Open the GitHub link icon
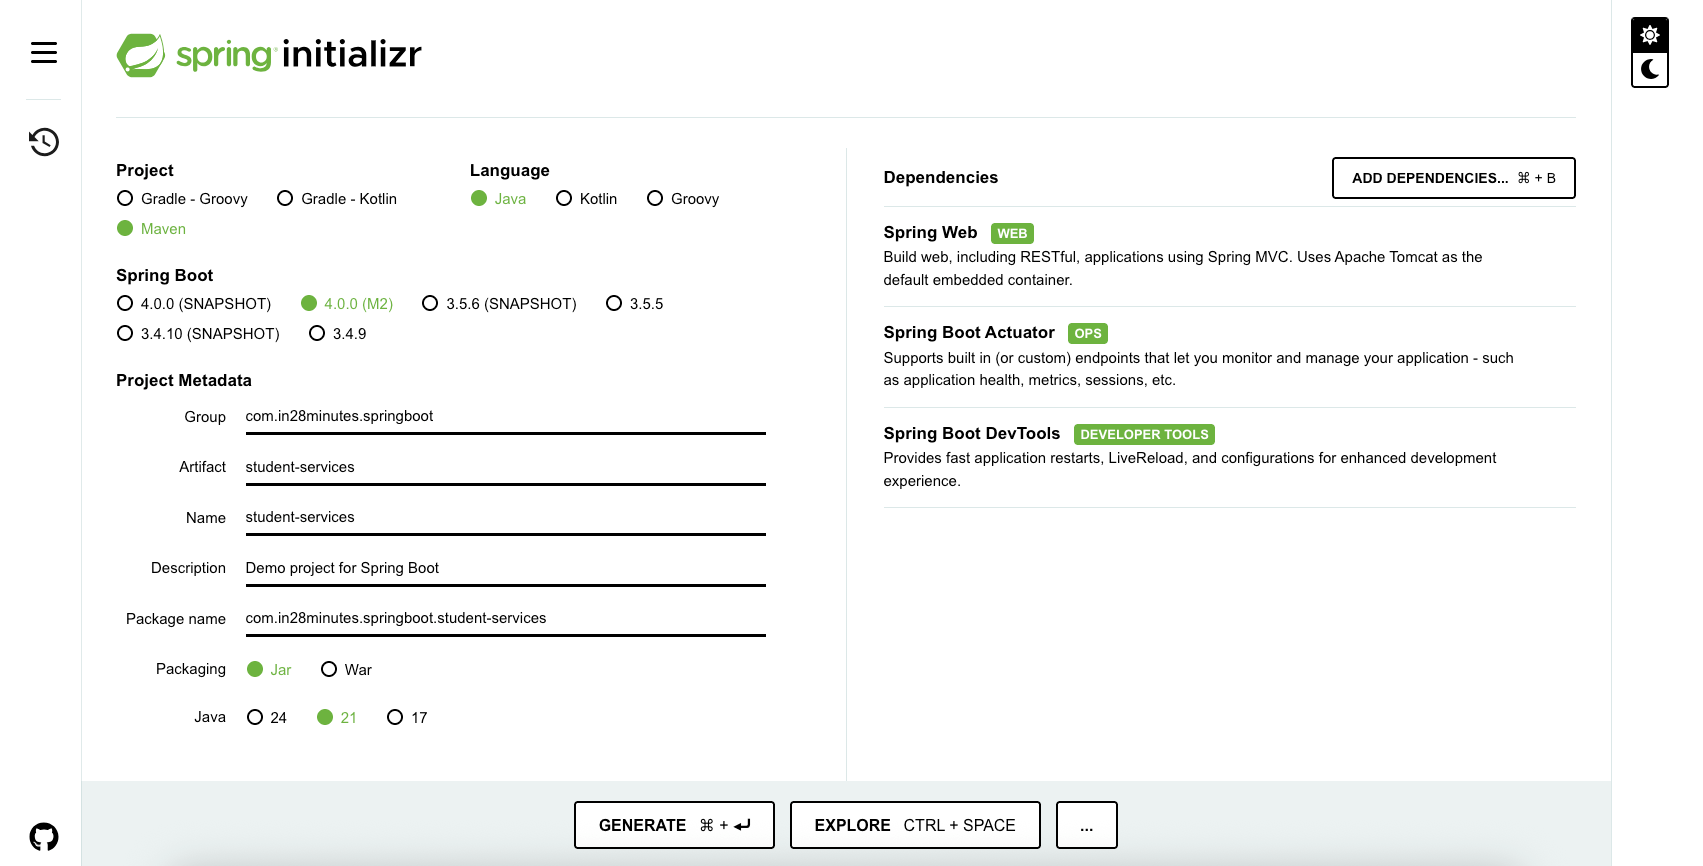The image size is (1703, 866). [x=44, y=836]
